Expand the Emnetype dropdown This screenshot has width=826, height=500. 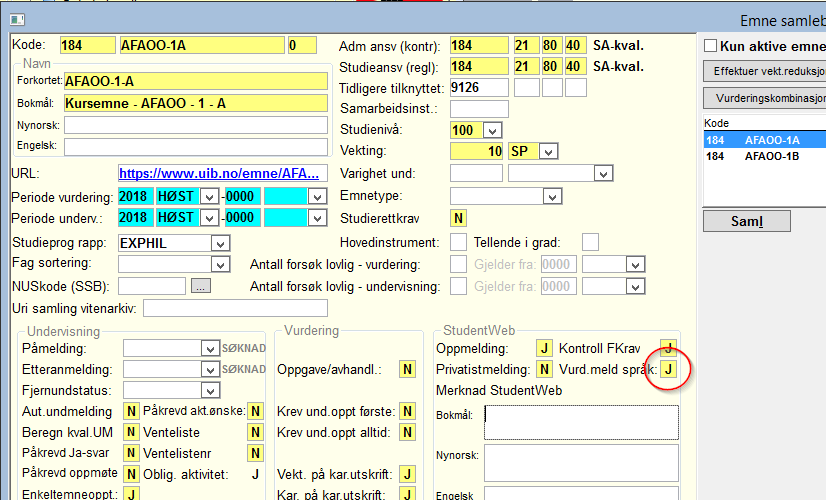(x=551, y=196)
